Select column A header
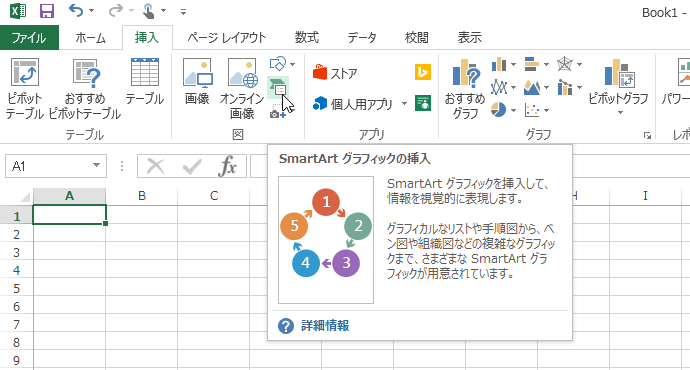 (70, 196)
